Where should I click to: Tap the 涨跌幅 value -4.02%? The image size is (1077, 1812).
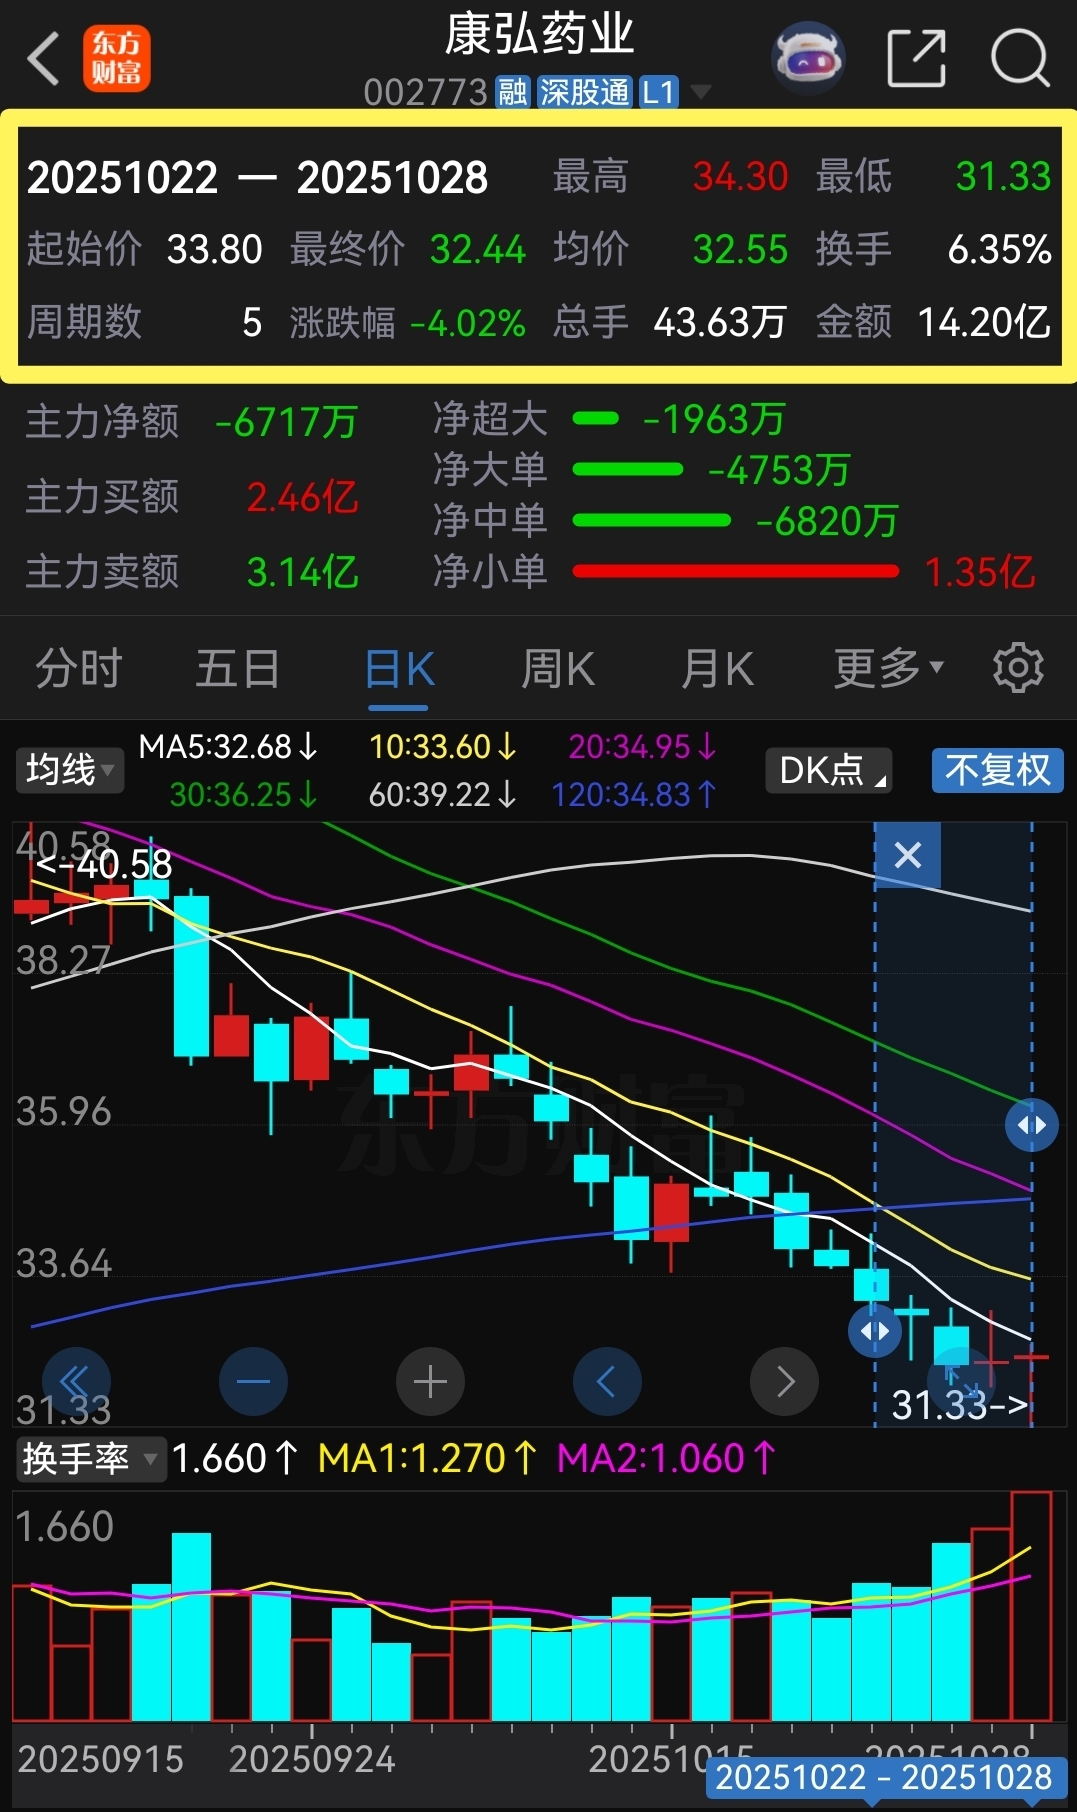click(x=468, y=323)
